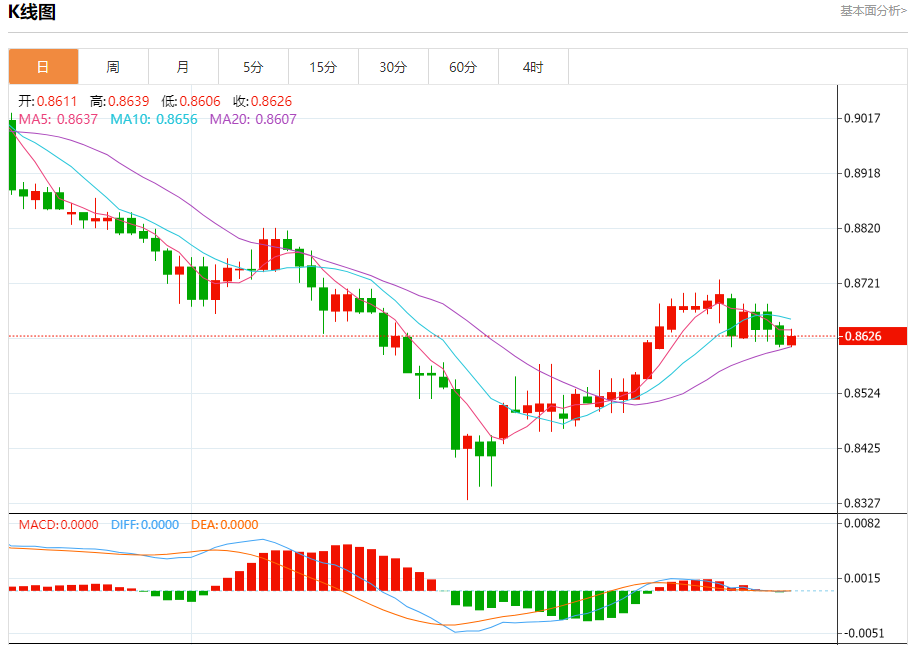This screenshot has width=913, height=645.
Task: Switch to the 5分 interval tab
Action: tap(253, 67)
